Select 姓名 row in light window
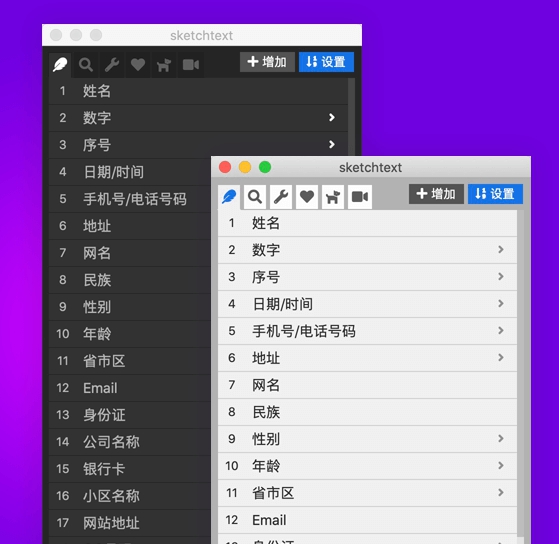559x544 pixels. pos(367,223)
